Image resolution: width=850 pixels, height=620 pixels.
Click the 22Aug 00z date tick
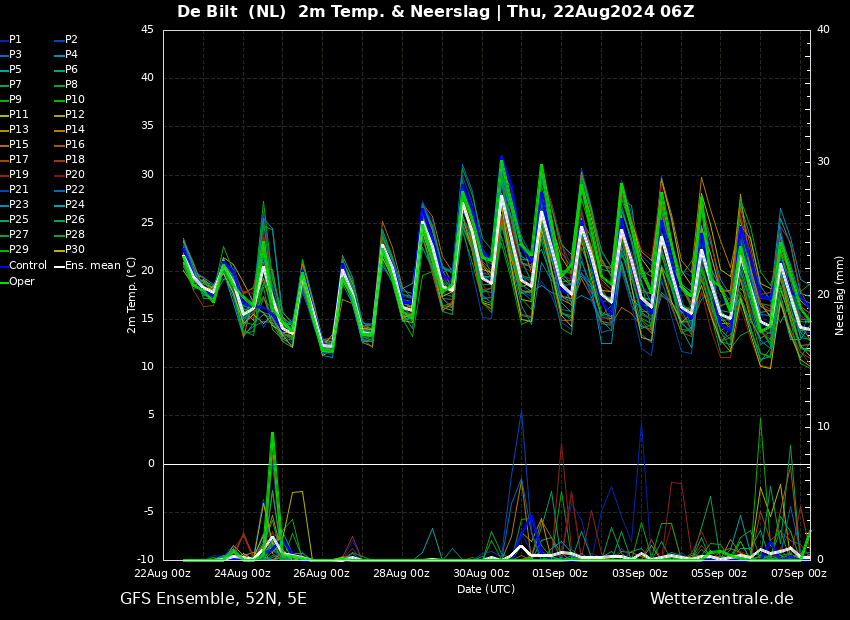pyautogui.click(x=162, y=574)
